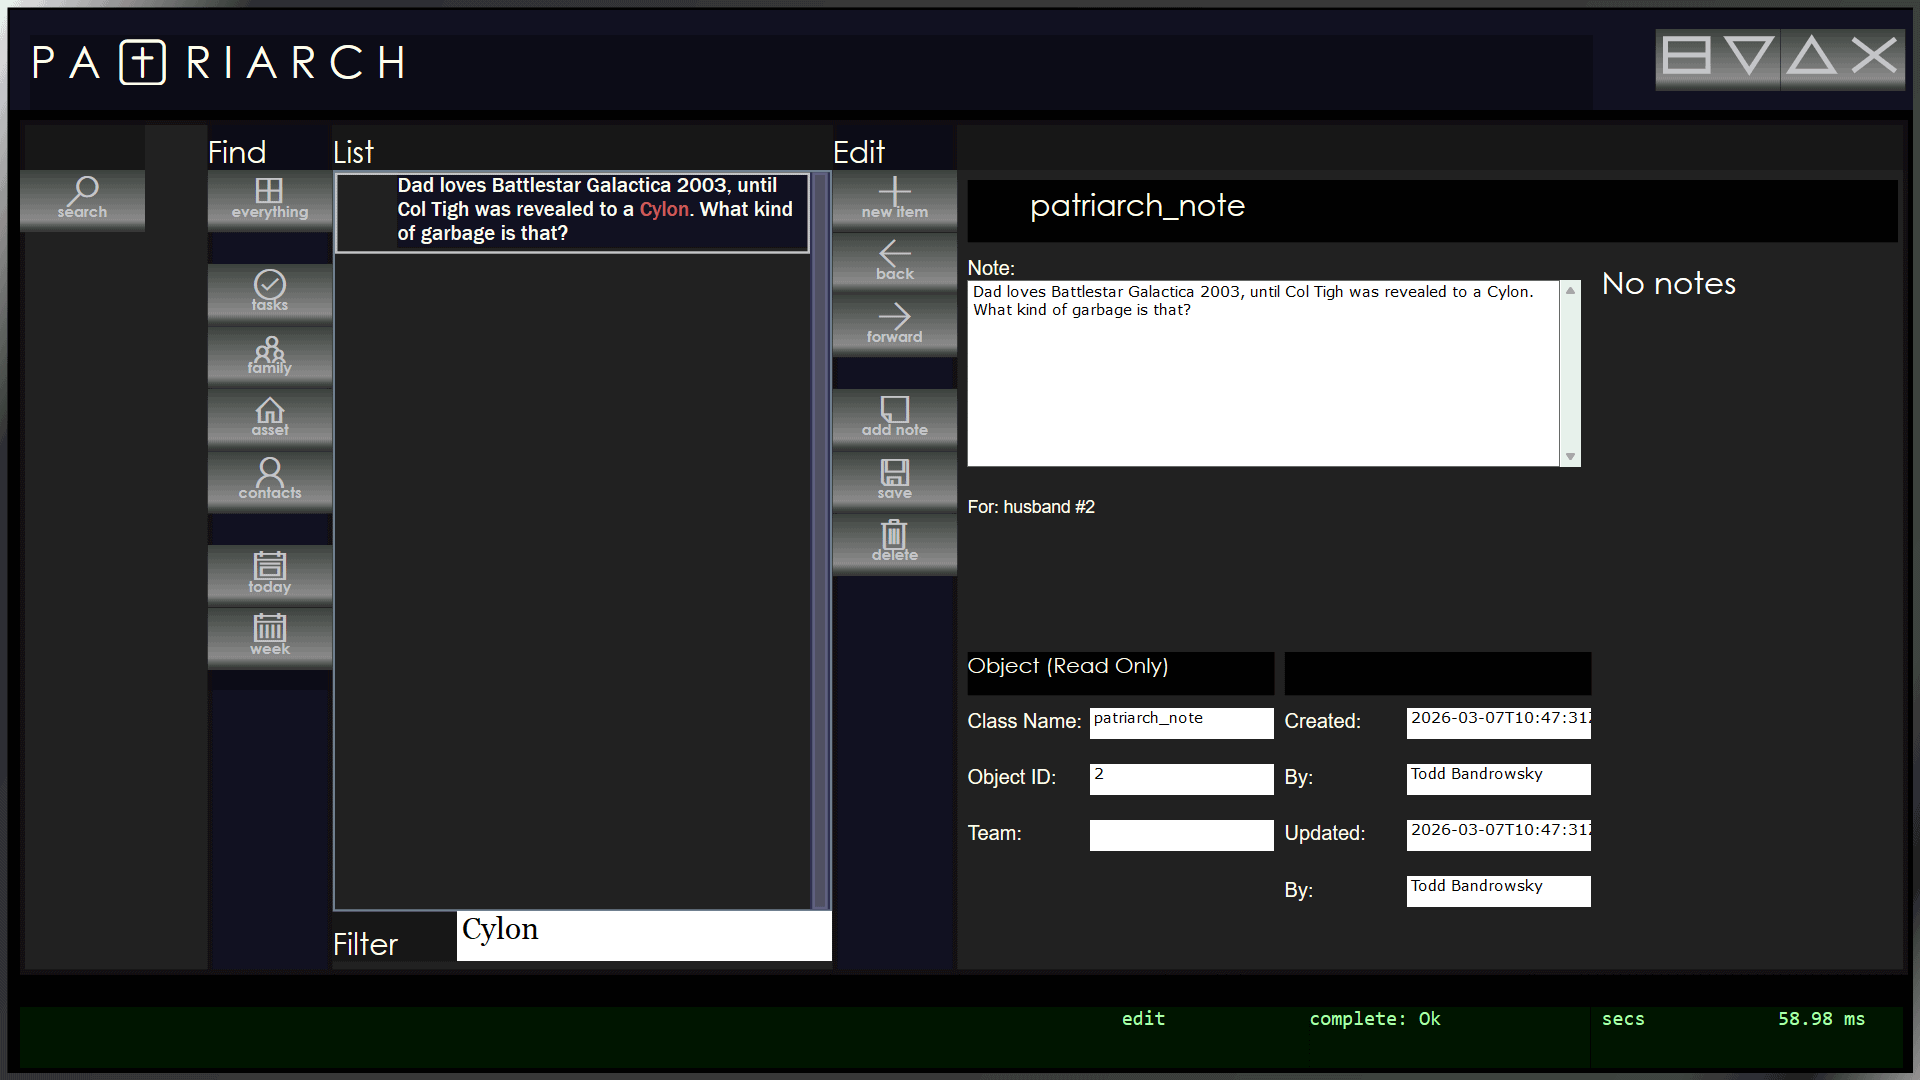Image resolution: width=1920 pixels, height=1080 pixels.
Task: Select the Battlestar Galactica list entry
Action: click(x=572, y=210)
